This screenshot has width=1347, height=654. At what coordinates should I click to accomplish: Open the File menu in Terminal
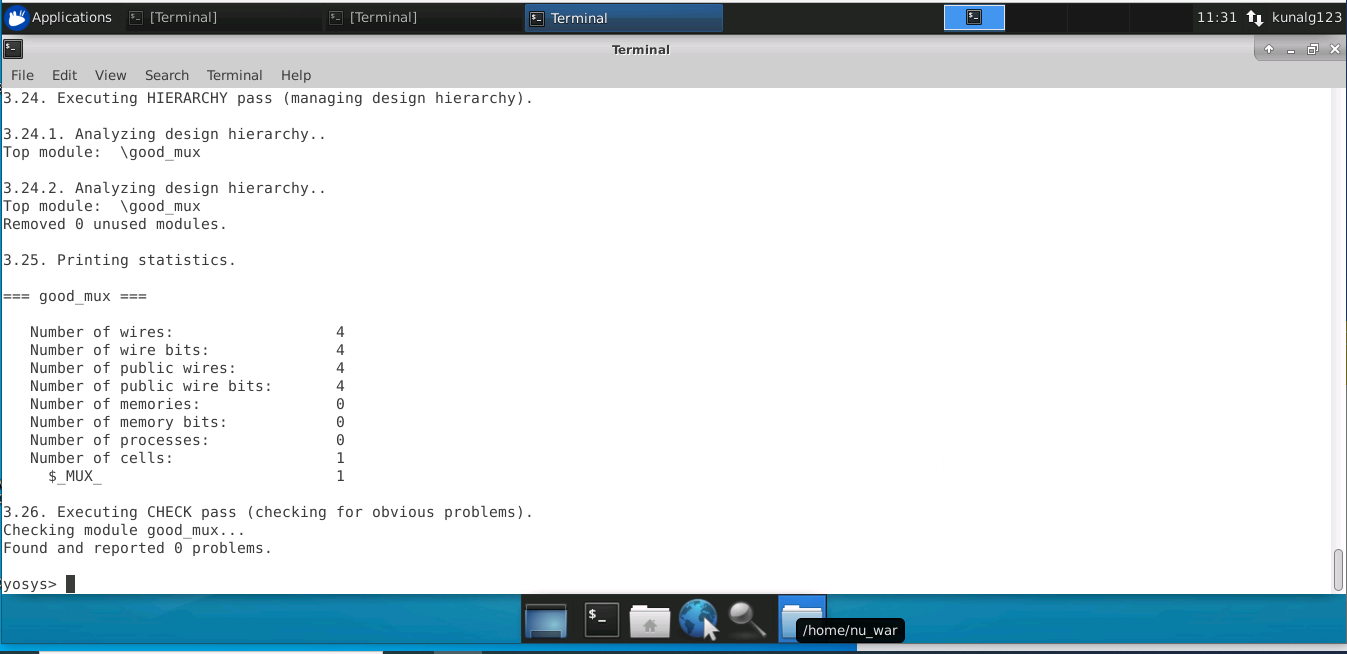21,75
